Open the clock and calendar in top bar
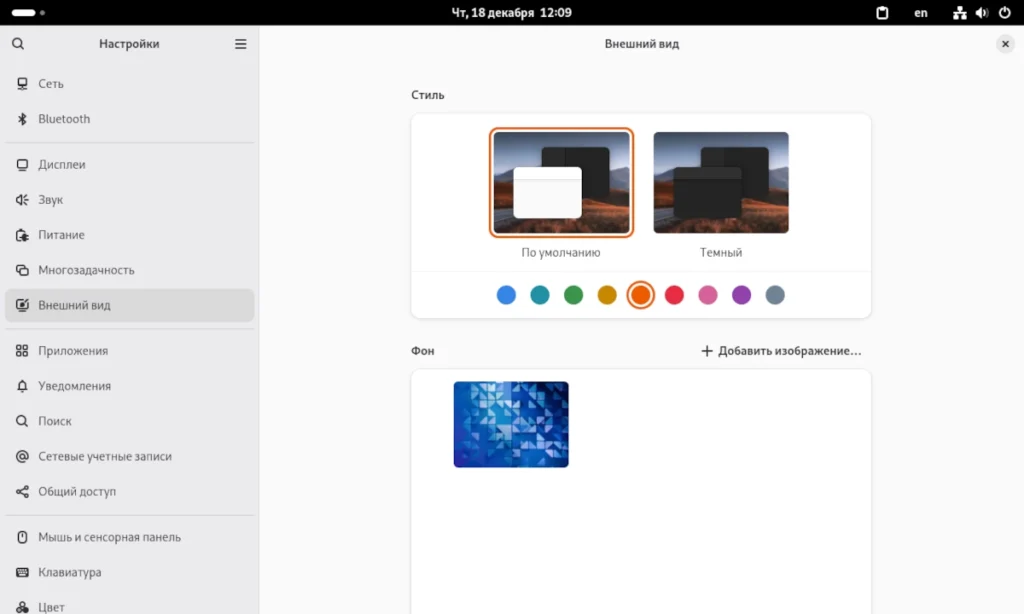This screenshot has height=614, width=1024. click(511, 12)
